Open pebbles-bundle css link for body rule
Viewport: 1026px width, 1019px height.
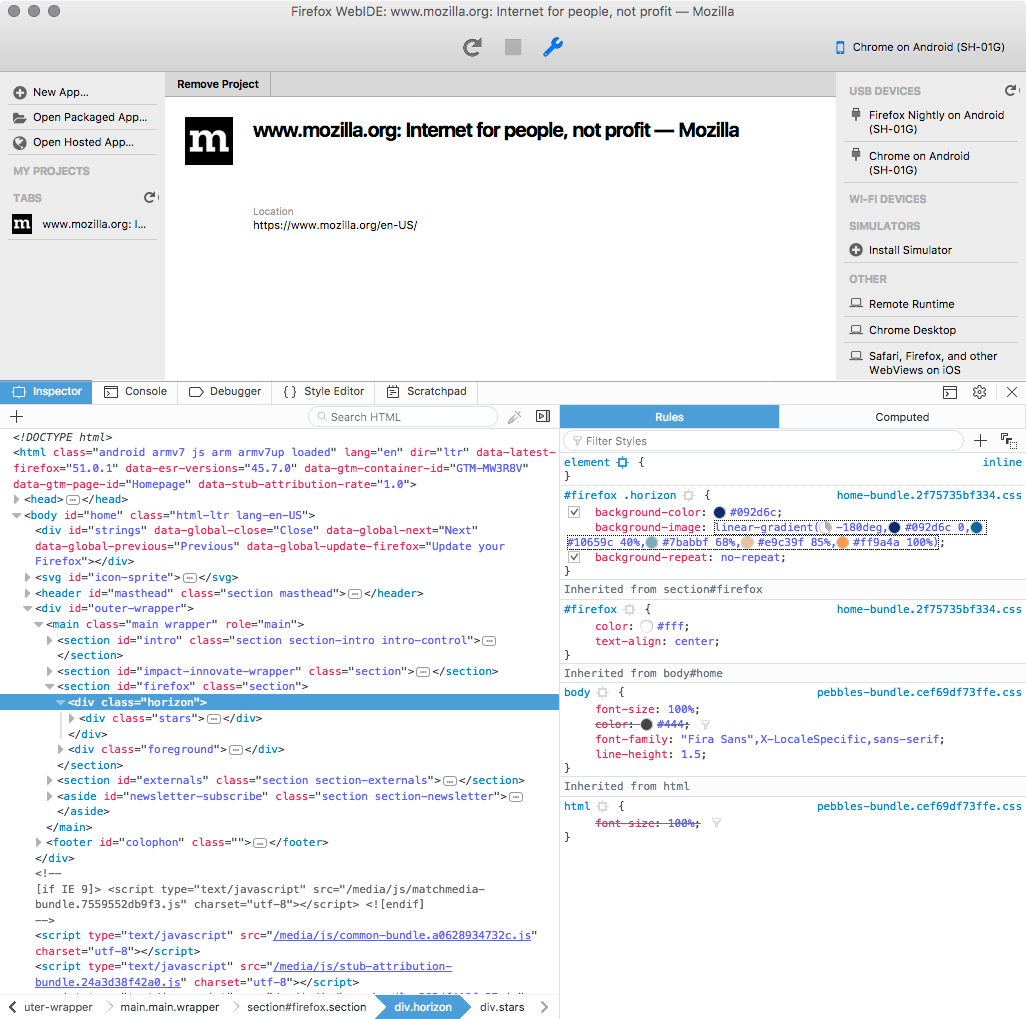pos(919,692)
